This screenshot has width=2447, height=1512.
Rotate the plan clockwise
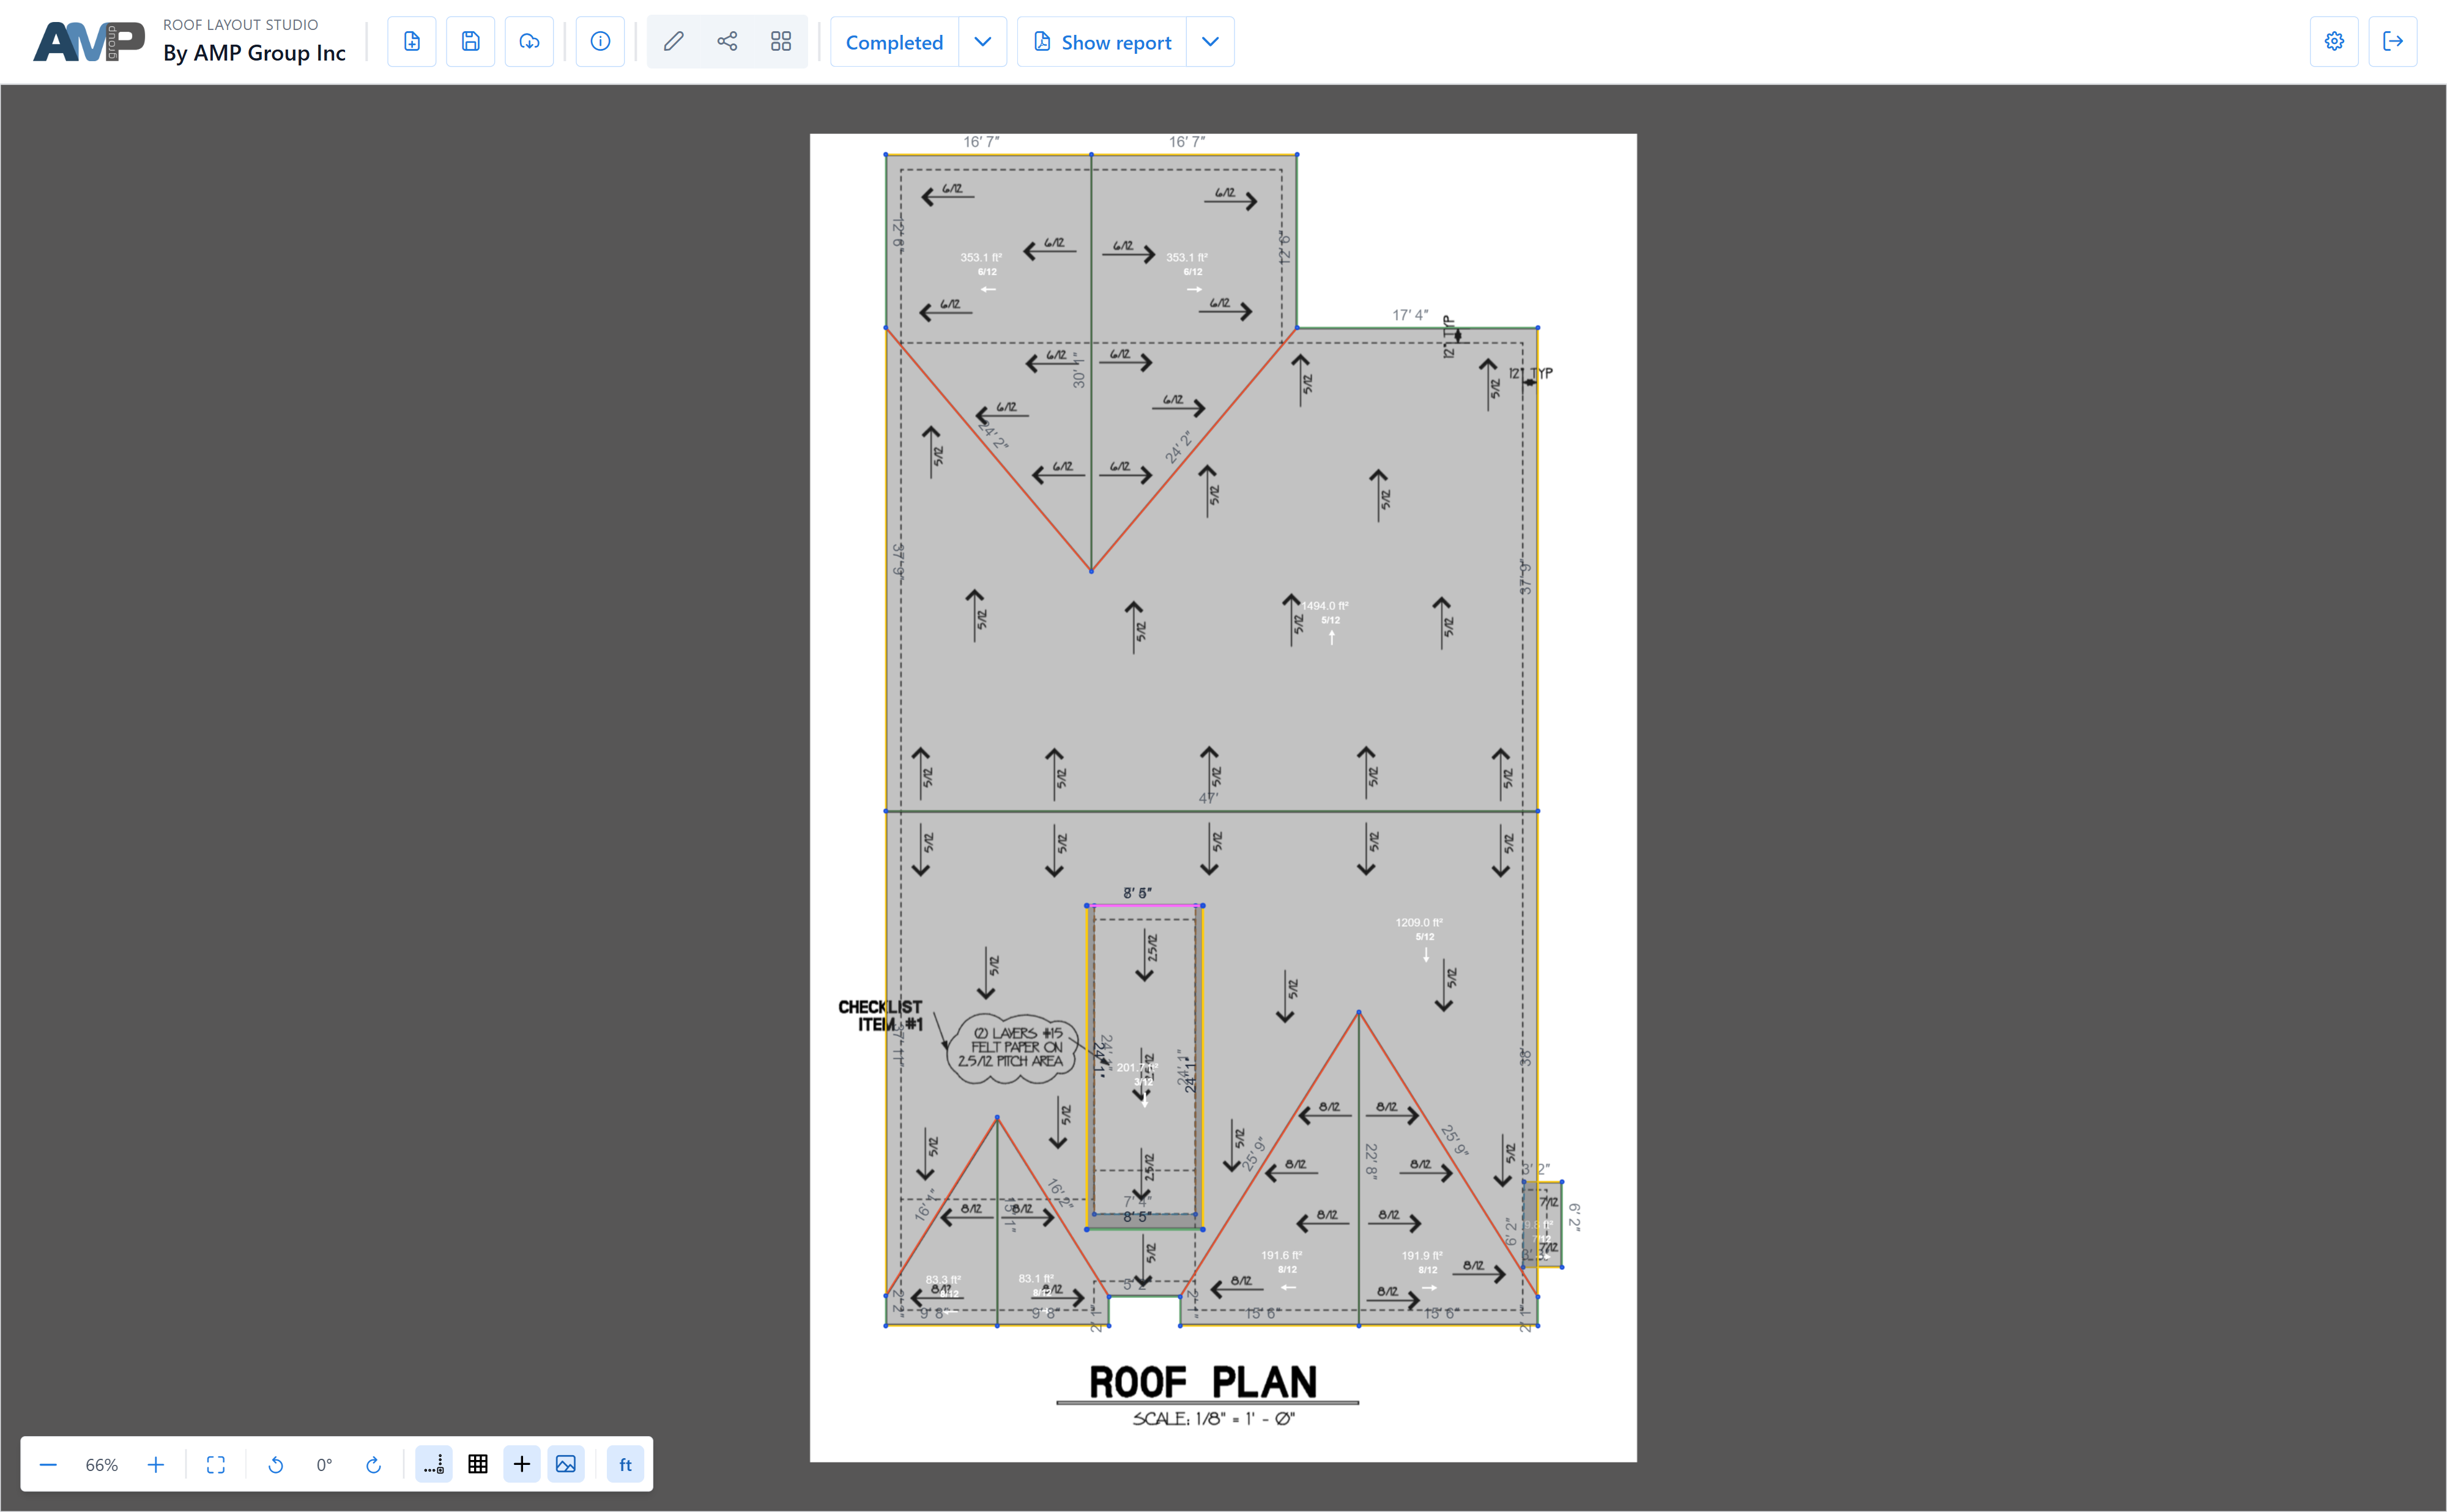click(373, 1464)
